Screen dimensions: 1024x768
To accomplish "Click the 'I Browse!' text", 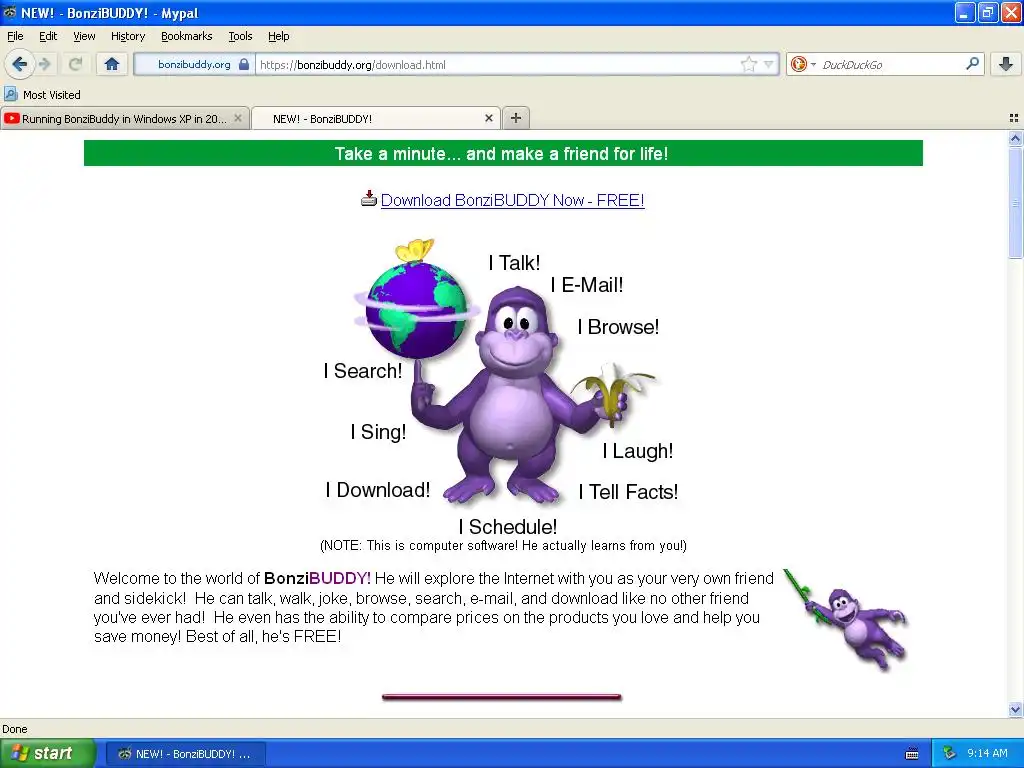I will pos(618,327).
